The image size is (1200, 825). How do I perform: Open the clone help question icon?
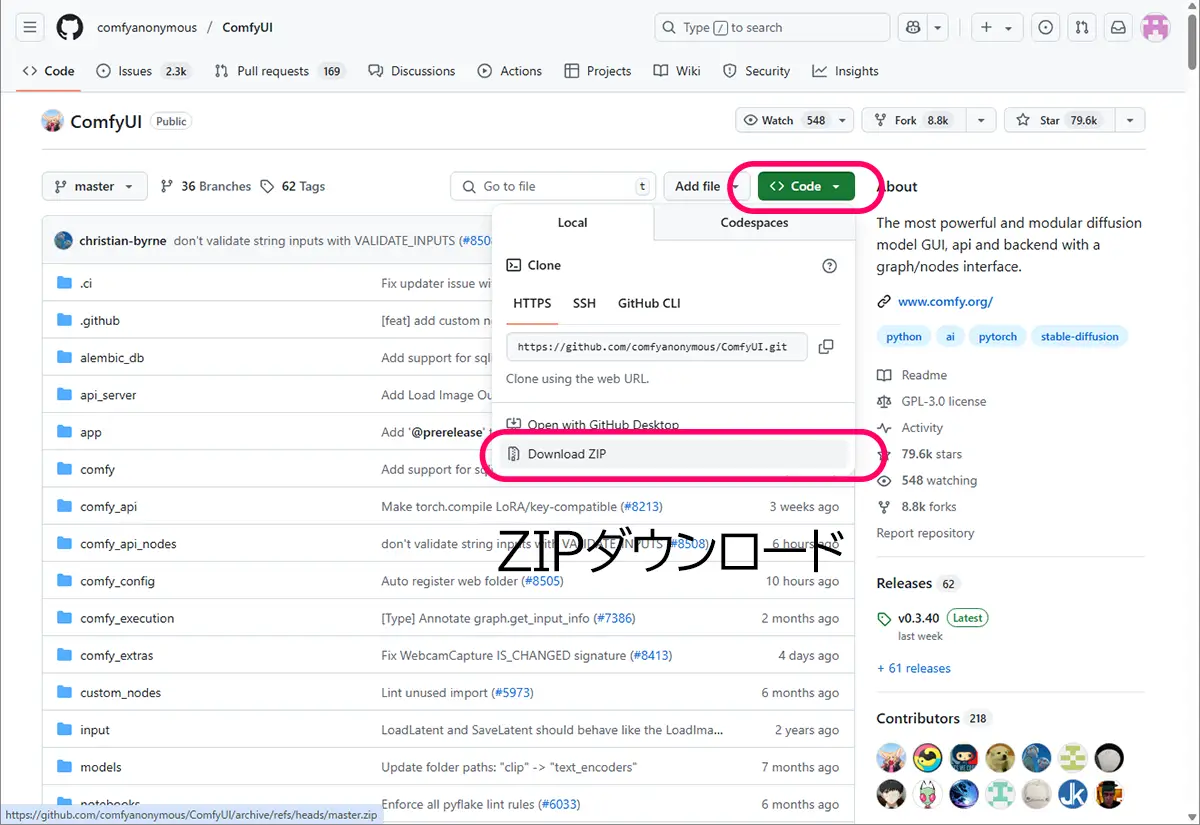(x=829, y=266)
